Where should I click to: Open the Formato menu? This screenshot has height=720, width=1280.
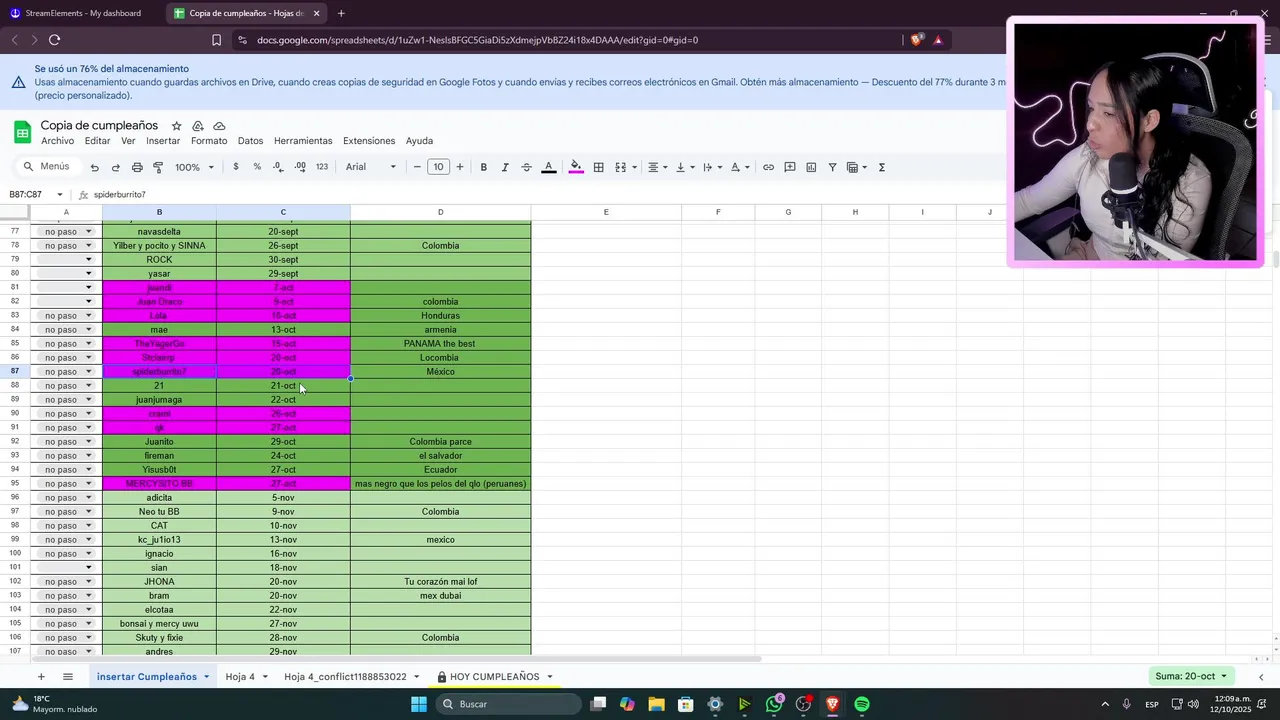pos(209,141)
